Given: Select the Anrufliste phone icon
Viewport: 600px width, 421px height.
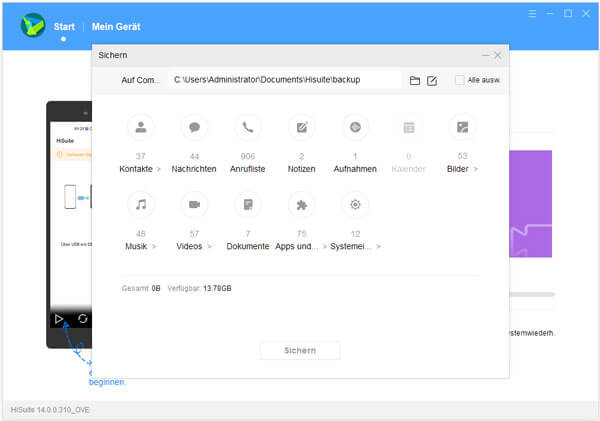Looking at the screenshot, I should [248, 127].
